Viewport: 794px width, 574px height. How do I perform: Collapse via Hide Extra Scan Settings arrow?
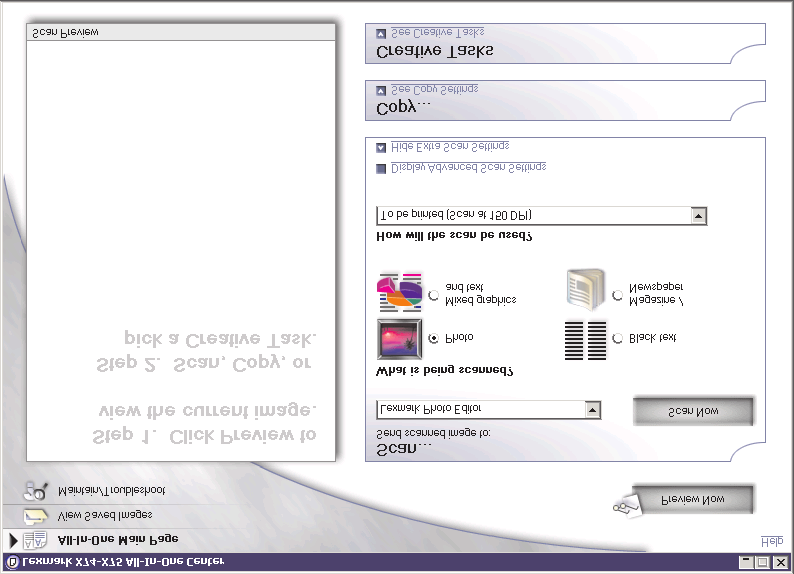381,148
